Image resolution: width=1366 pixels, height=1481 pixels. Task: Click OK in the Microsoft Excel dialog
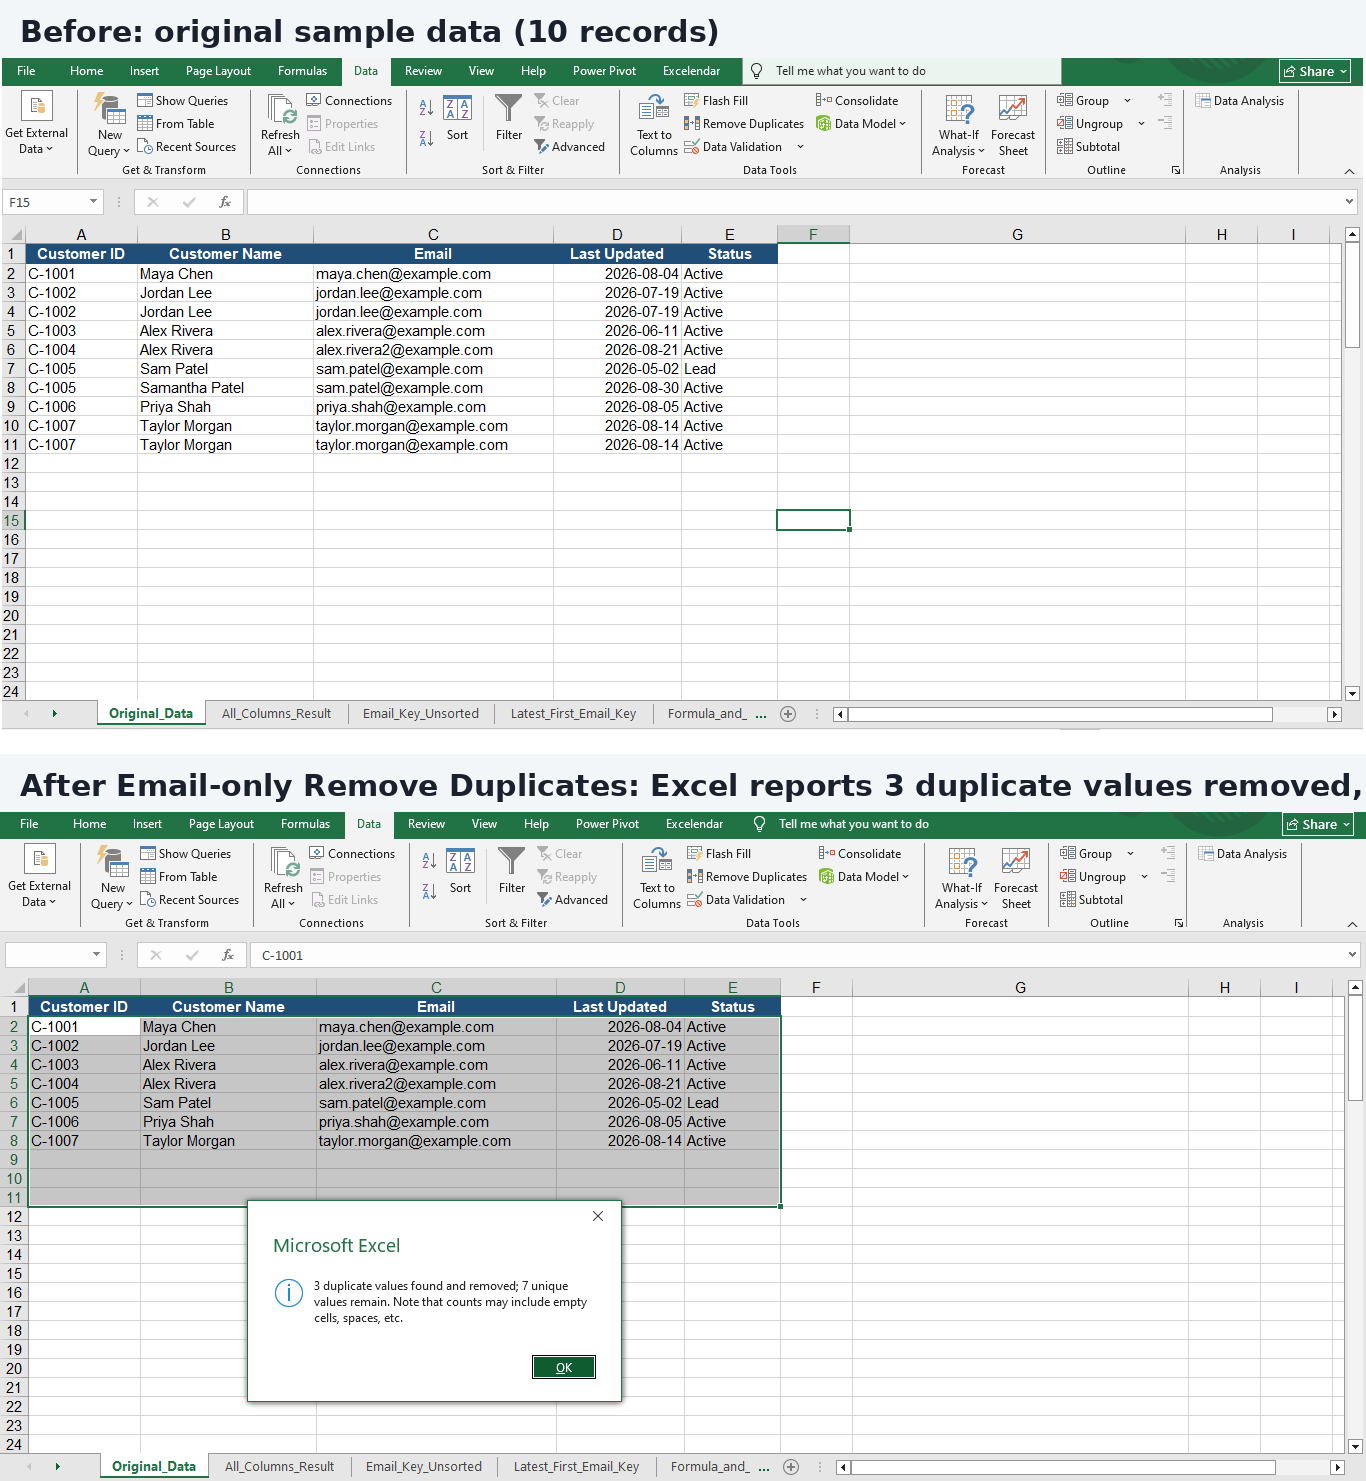[564, 1367]
